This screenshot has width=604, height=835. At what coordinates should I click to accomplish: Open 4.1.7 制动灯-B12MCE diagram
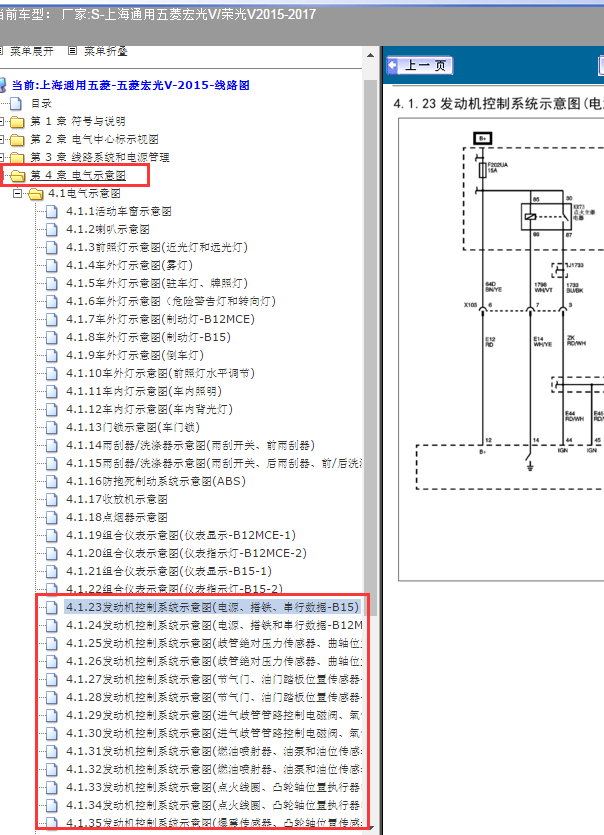point(160,320)
